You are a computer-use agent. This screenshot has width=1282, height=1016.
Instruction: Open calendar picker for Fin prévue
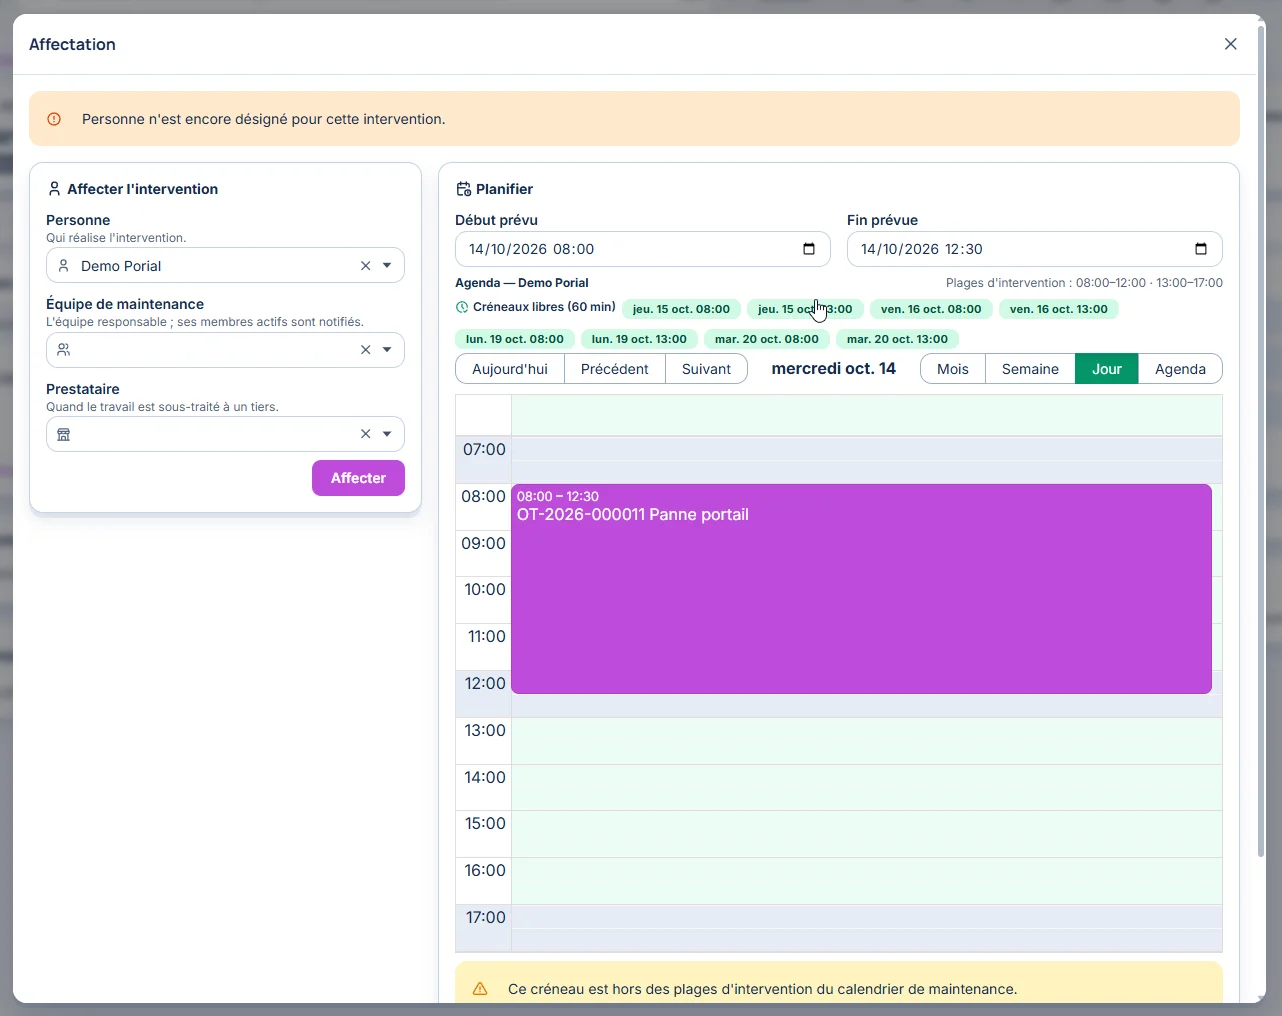click(1201, 249)
